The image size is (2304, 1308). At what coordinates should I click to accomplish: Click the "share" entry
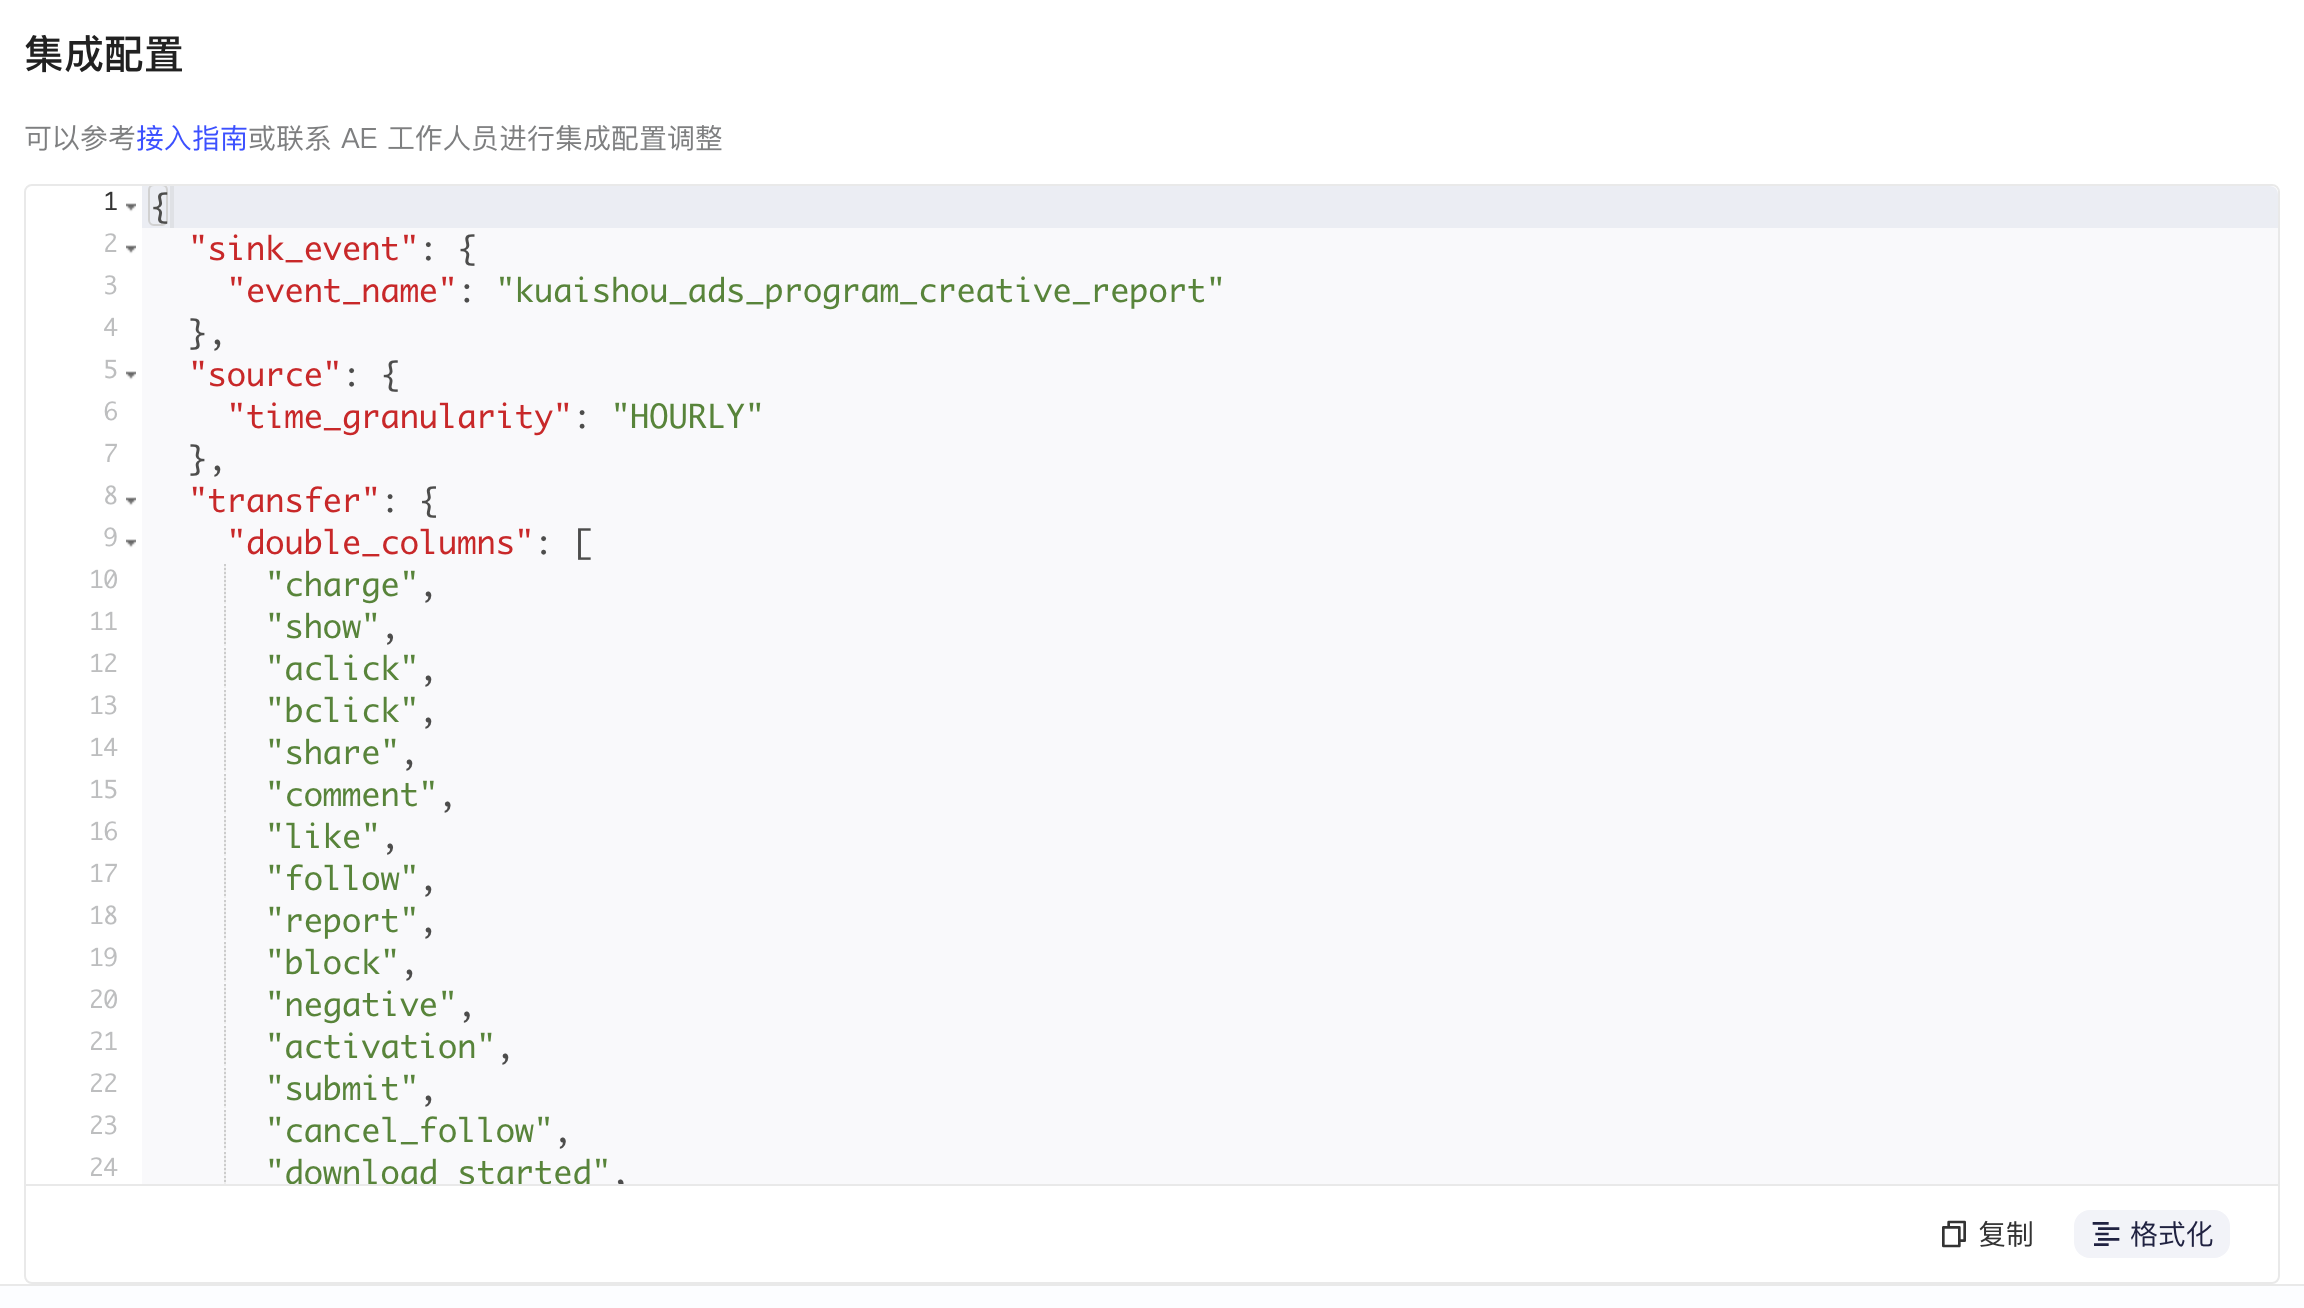coord(333,753)
